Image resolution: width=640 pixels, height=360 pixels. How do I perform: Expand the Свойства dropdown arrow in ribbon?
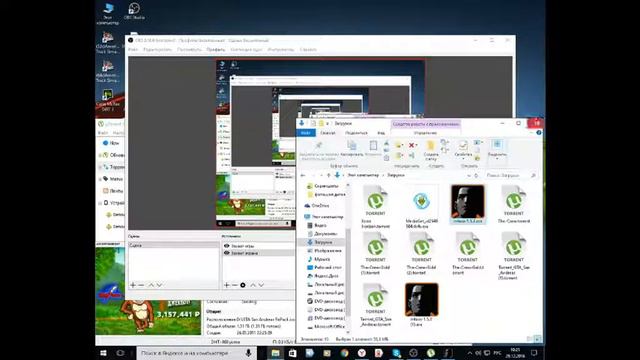point(463,158)
